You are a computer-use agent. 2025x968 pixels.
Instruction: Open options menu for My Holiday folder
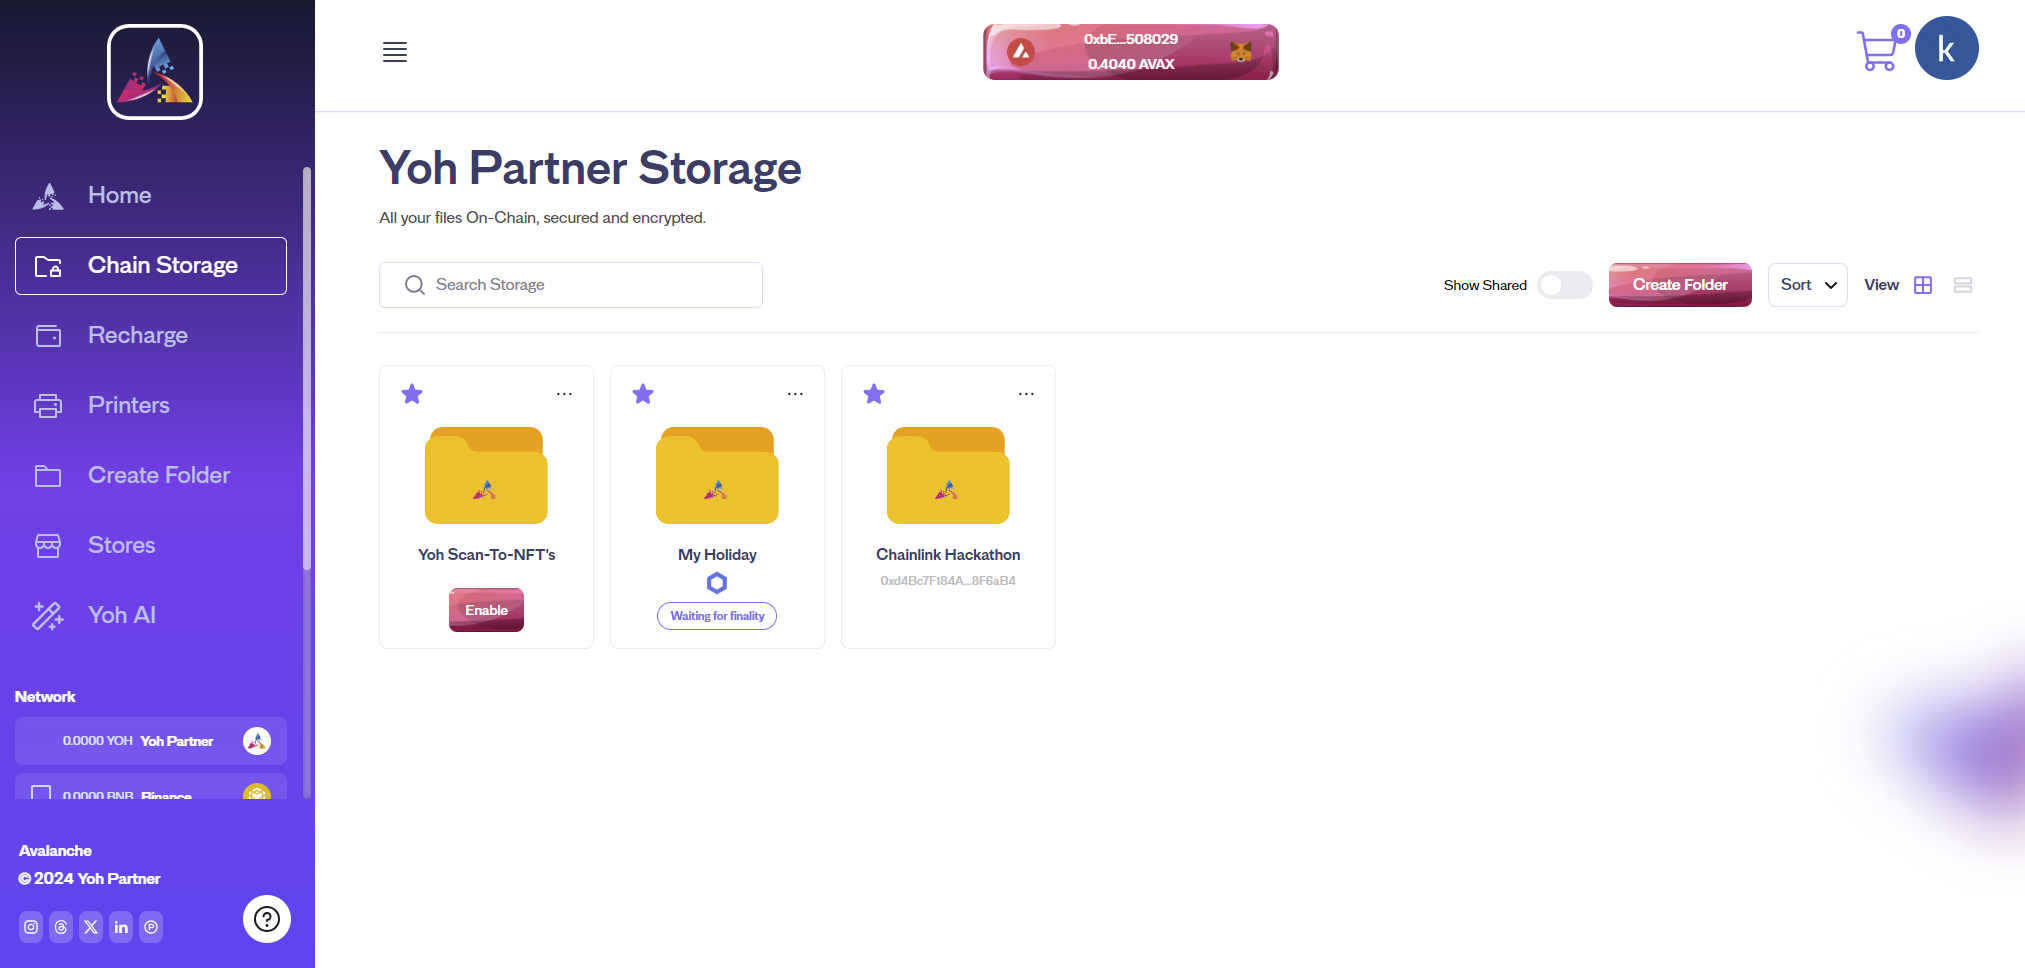(795, 394)
